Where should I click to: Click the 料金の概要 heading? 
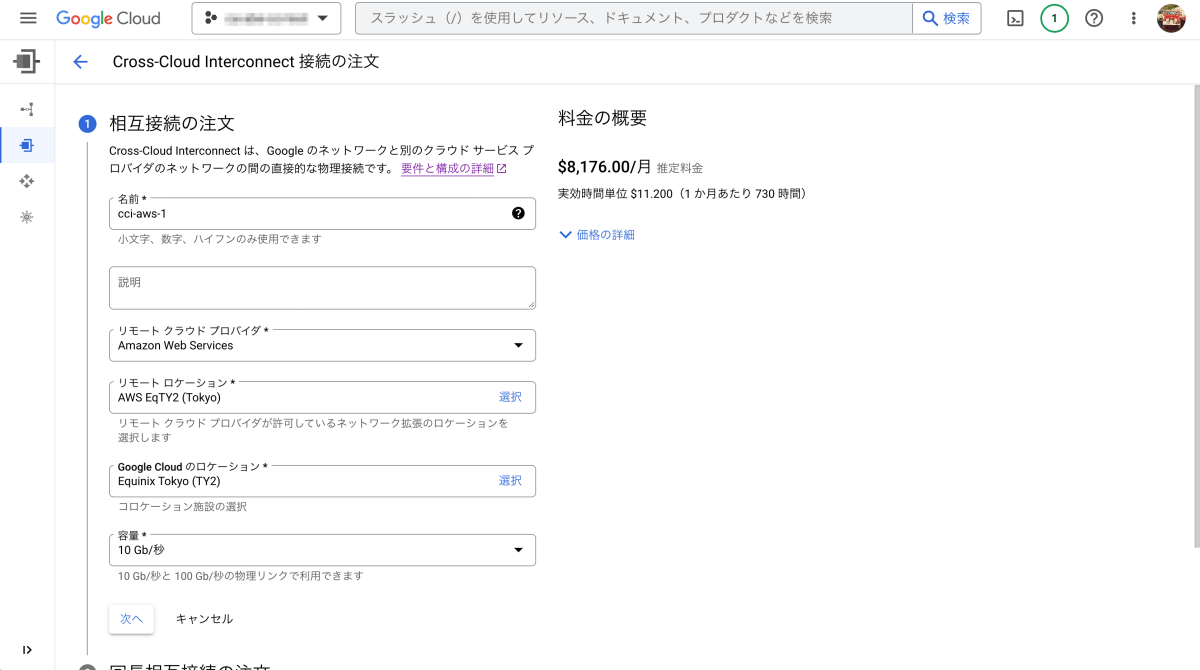(602, 118)
